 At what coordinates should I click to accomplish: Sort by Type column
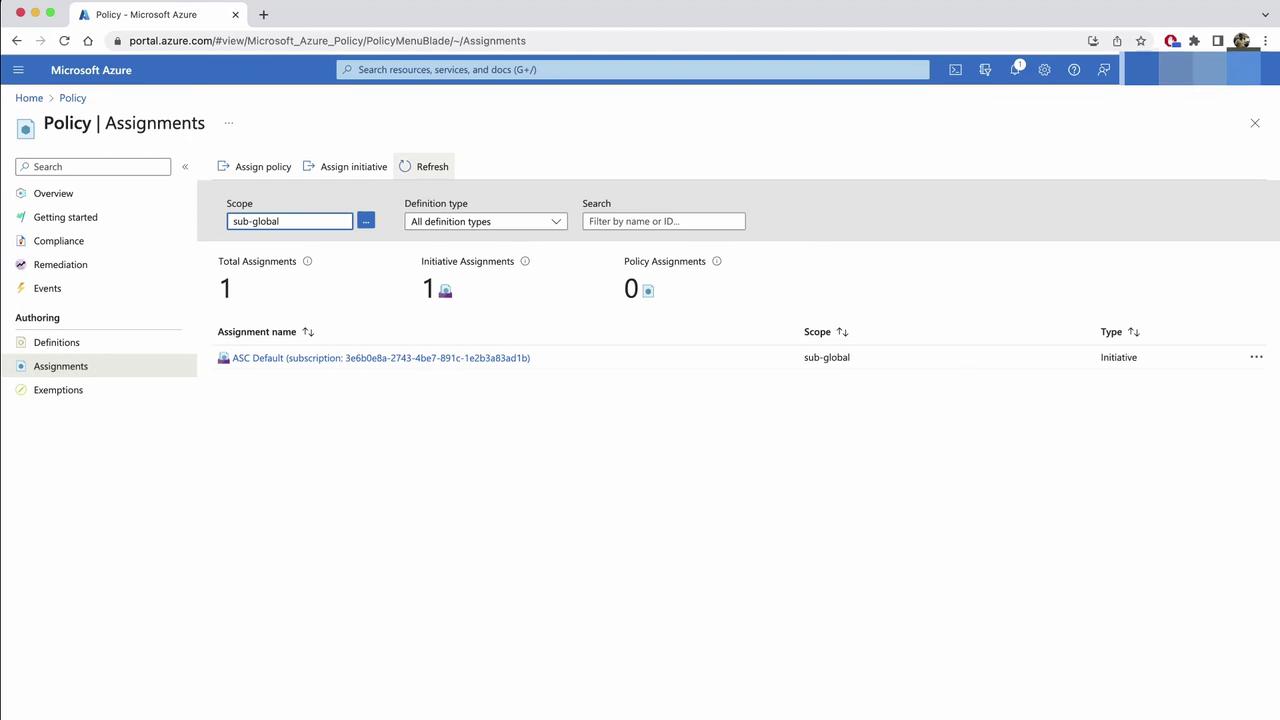pyautogui.click(x=1120, y=332)
